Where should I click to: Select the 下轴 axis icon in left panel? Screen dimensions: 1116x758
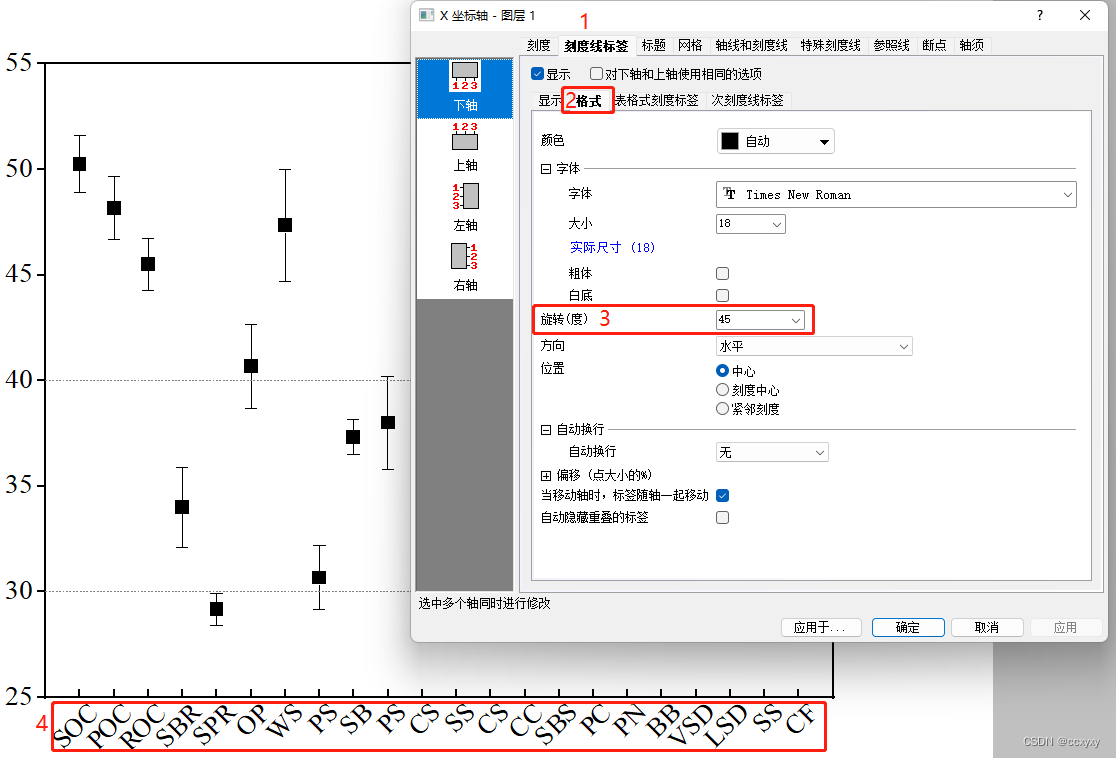tap(464, 85)
